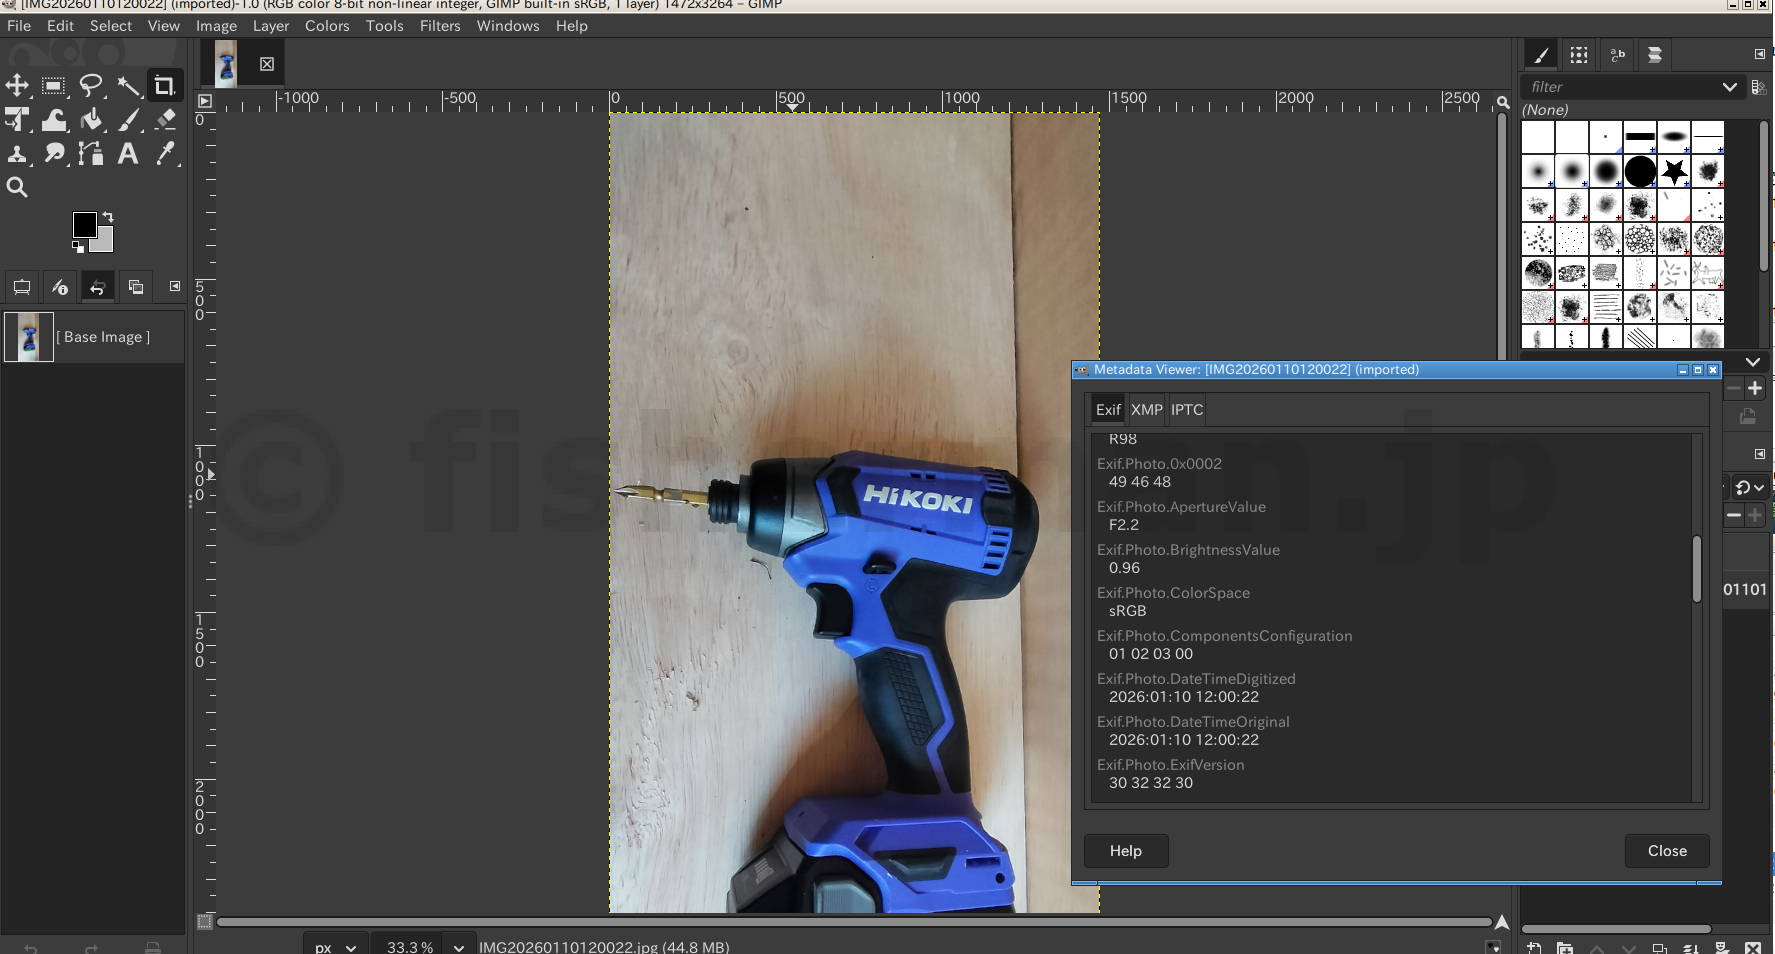The height and width of the screenshot is (954, 1775).
Task: Activate the Color Picker eyedropper tool
Action: tap(166, 154)
